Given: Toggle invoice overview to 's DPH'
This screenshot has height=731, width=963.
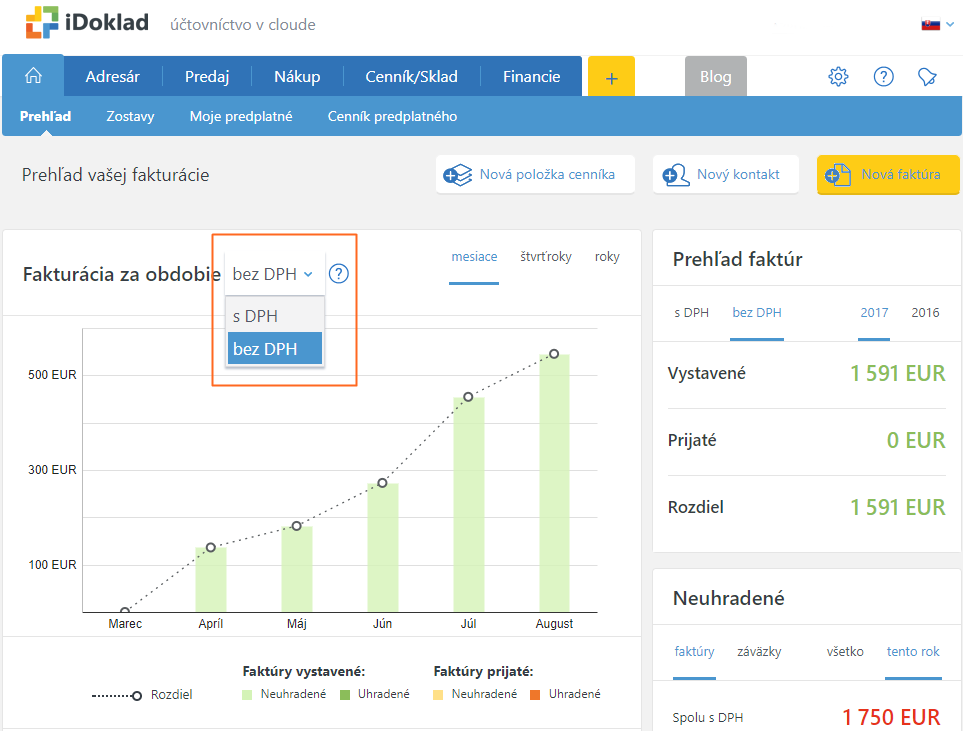Looking at the screenshot, I should (691, 313).
